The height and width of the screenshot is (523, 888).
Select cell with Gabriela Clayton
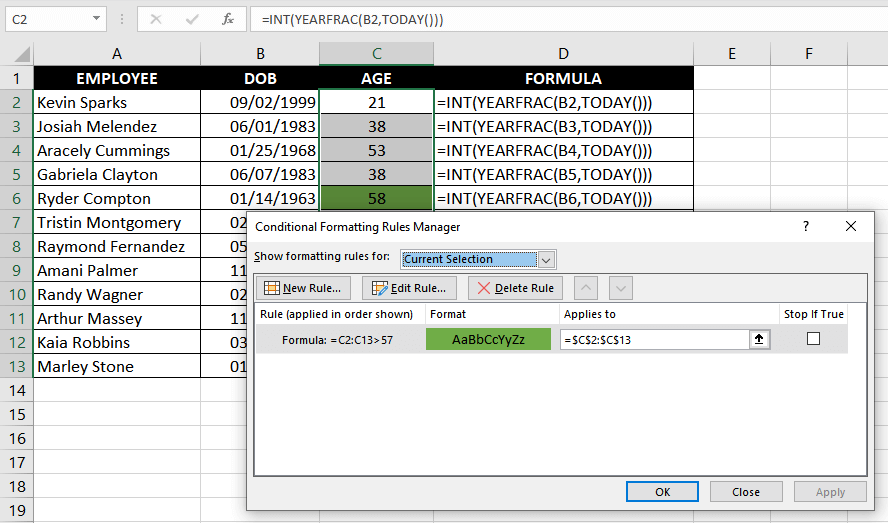[x=117, y=175]
